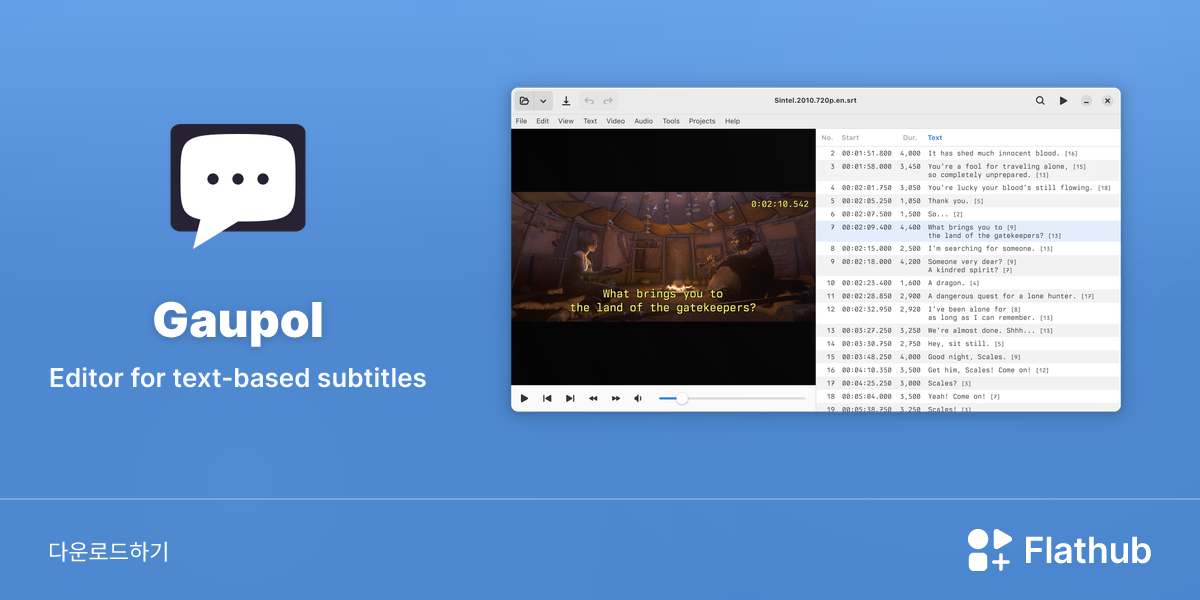The height and width of the screenshot is (600, 1200).
Task: Save the document with the download icon
Action: coord(566,101)
